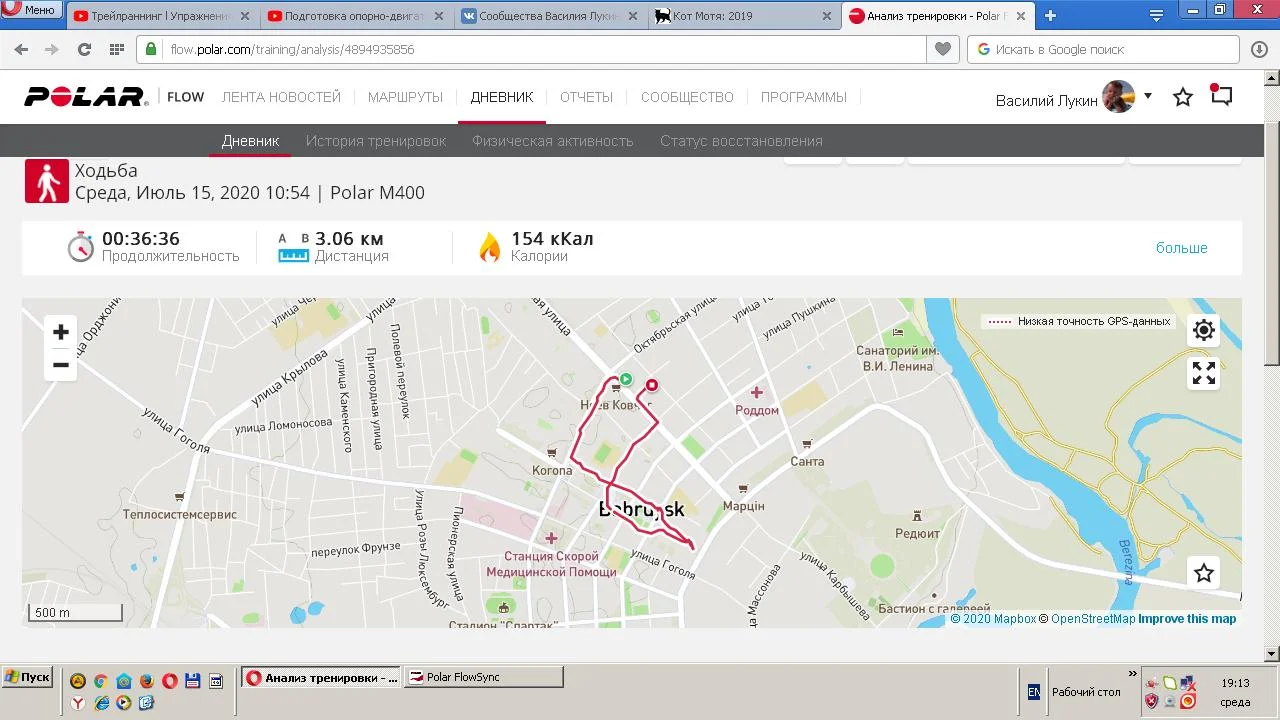Click the 154 кКал calories value
1280x720 pixels.
click(552, 239)
